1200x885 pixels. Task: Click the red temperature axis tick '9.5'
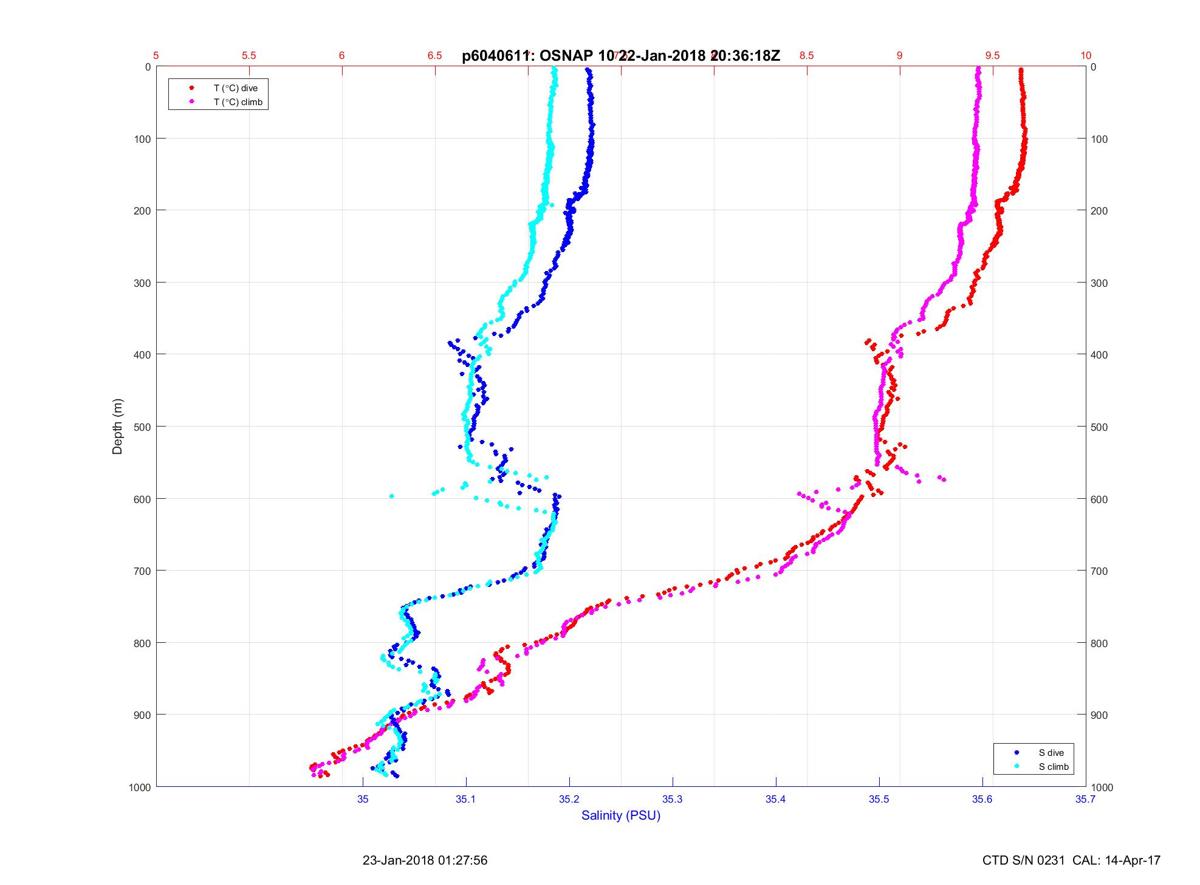tap(993, 56)
